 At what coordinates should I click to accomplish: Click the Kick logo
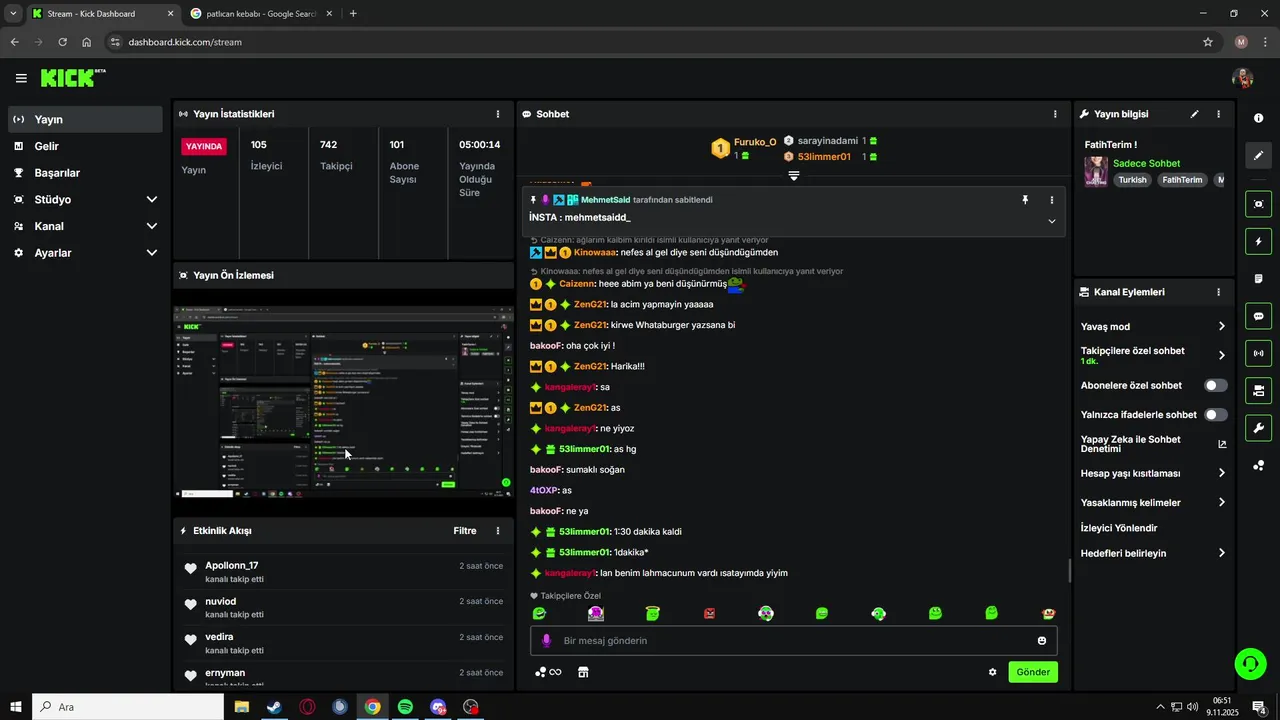point(73,78)
